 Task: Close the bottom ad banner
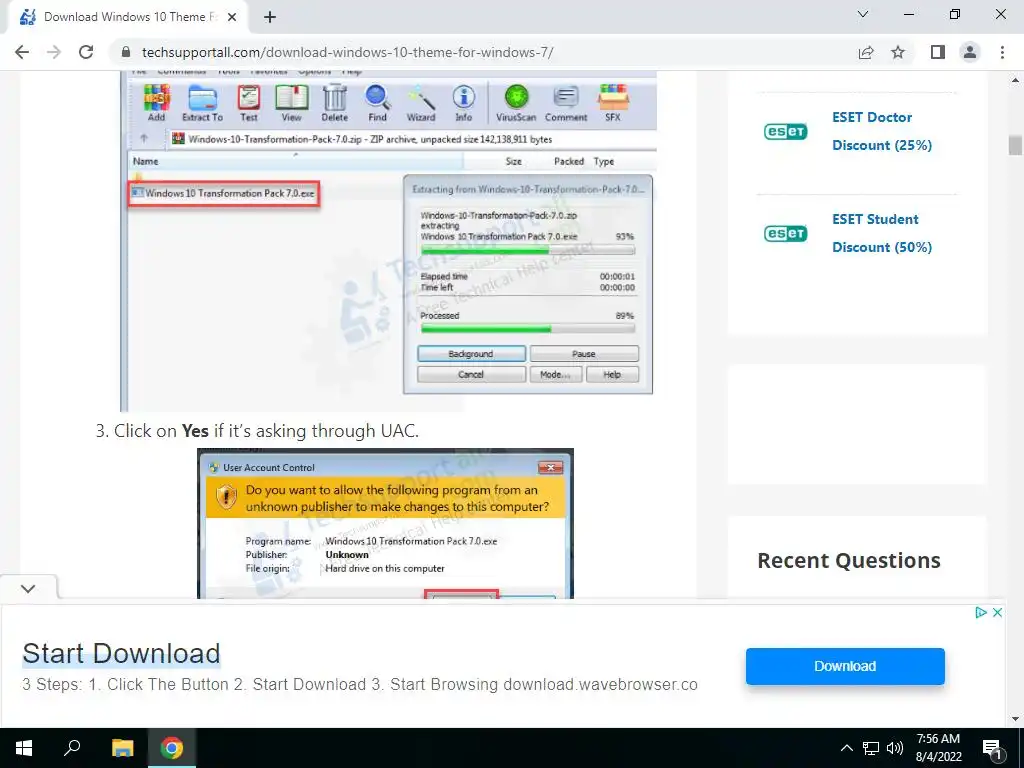point(997,613)
